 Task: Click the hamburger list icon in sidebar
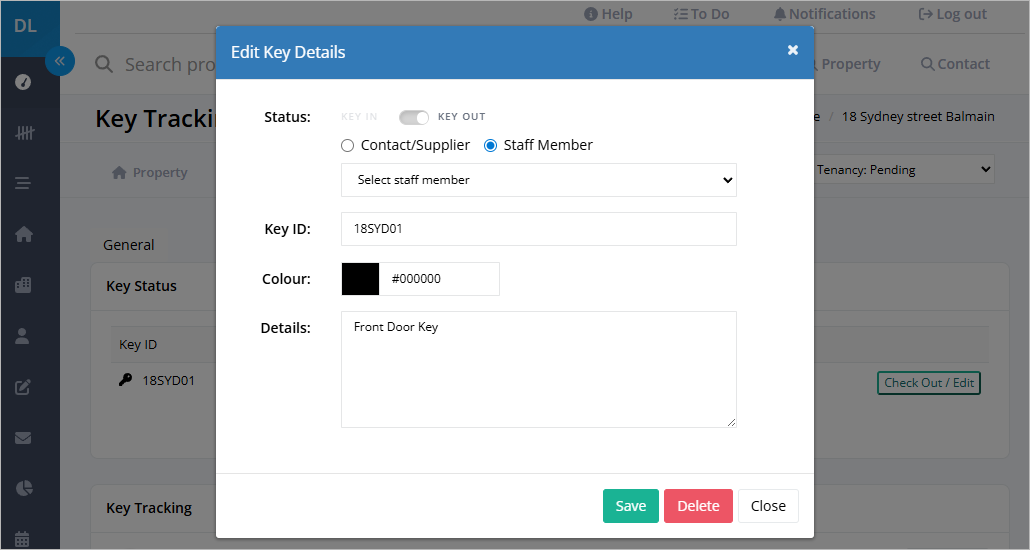point(22,183)
